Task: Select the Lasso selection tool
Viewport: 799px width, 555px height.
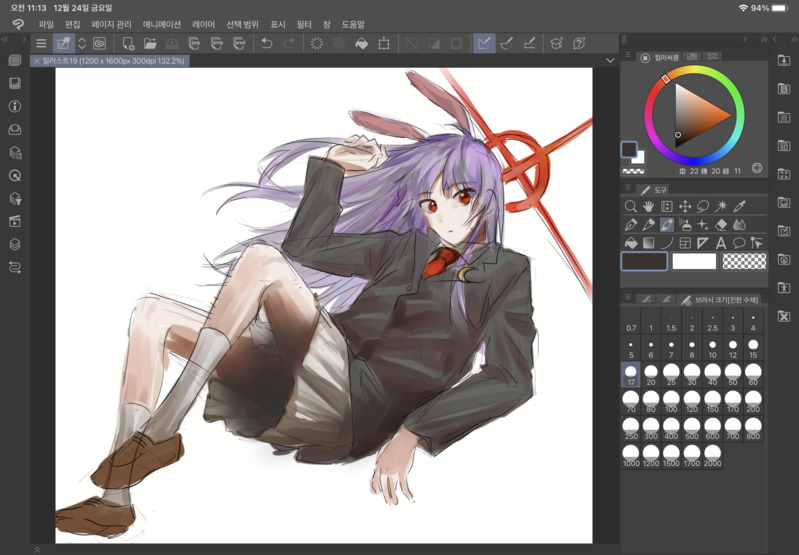Action: (703, 206)
